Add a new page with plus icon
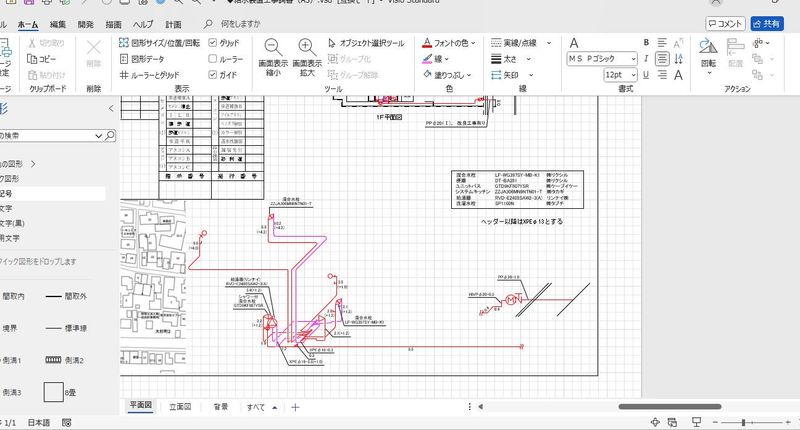This screenshot has height=430, width=800. click(x=295, y=407)
